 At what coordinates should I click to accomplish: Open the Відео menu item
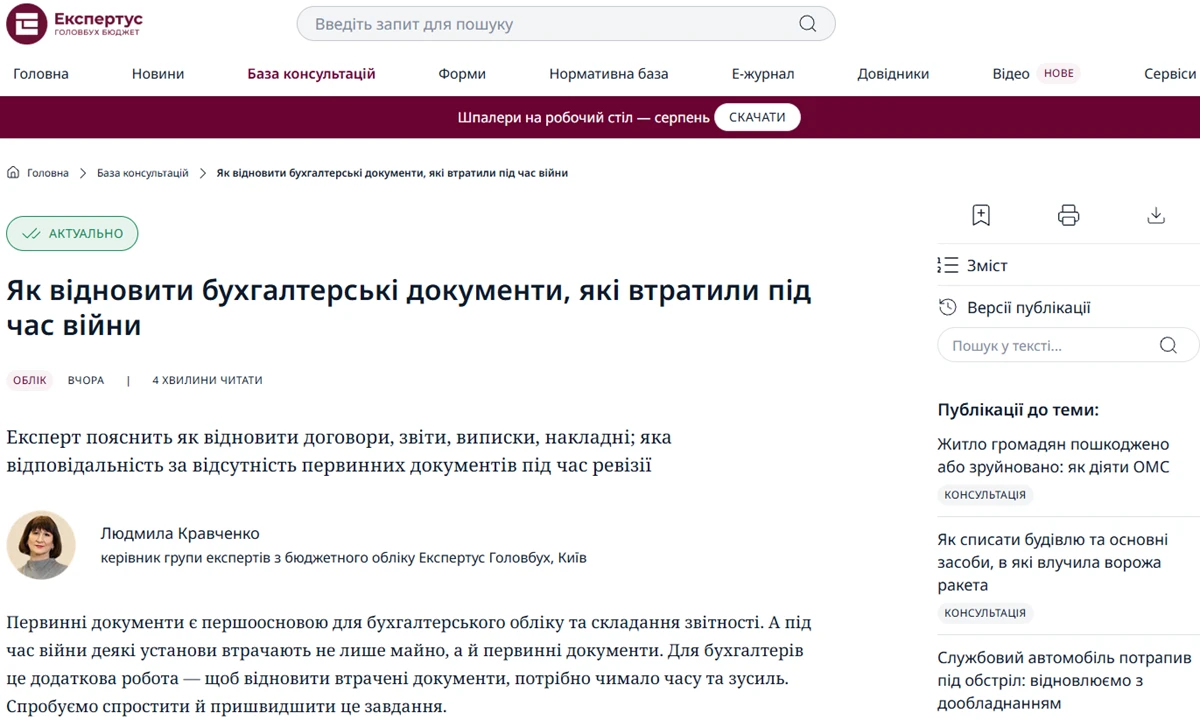1011,73
